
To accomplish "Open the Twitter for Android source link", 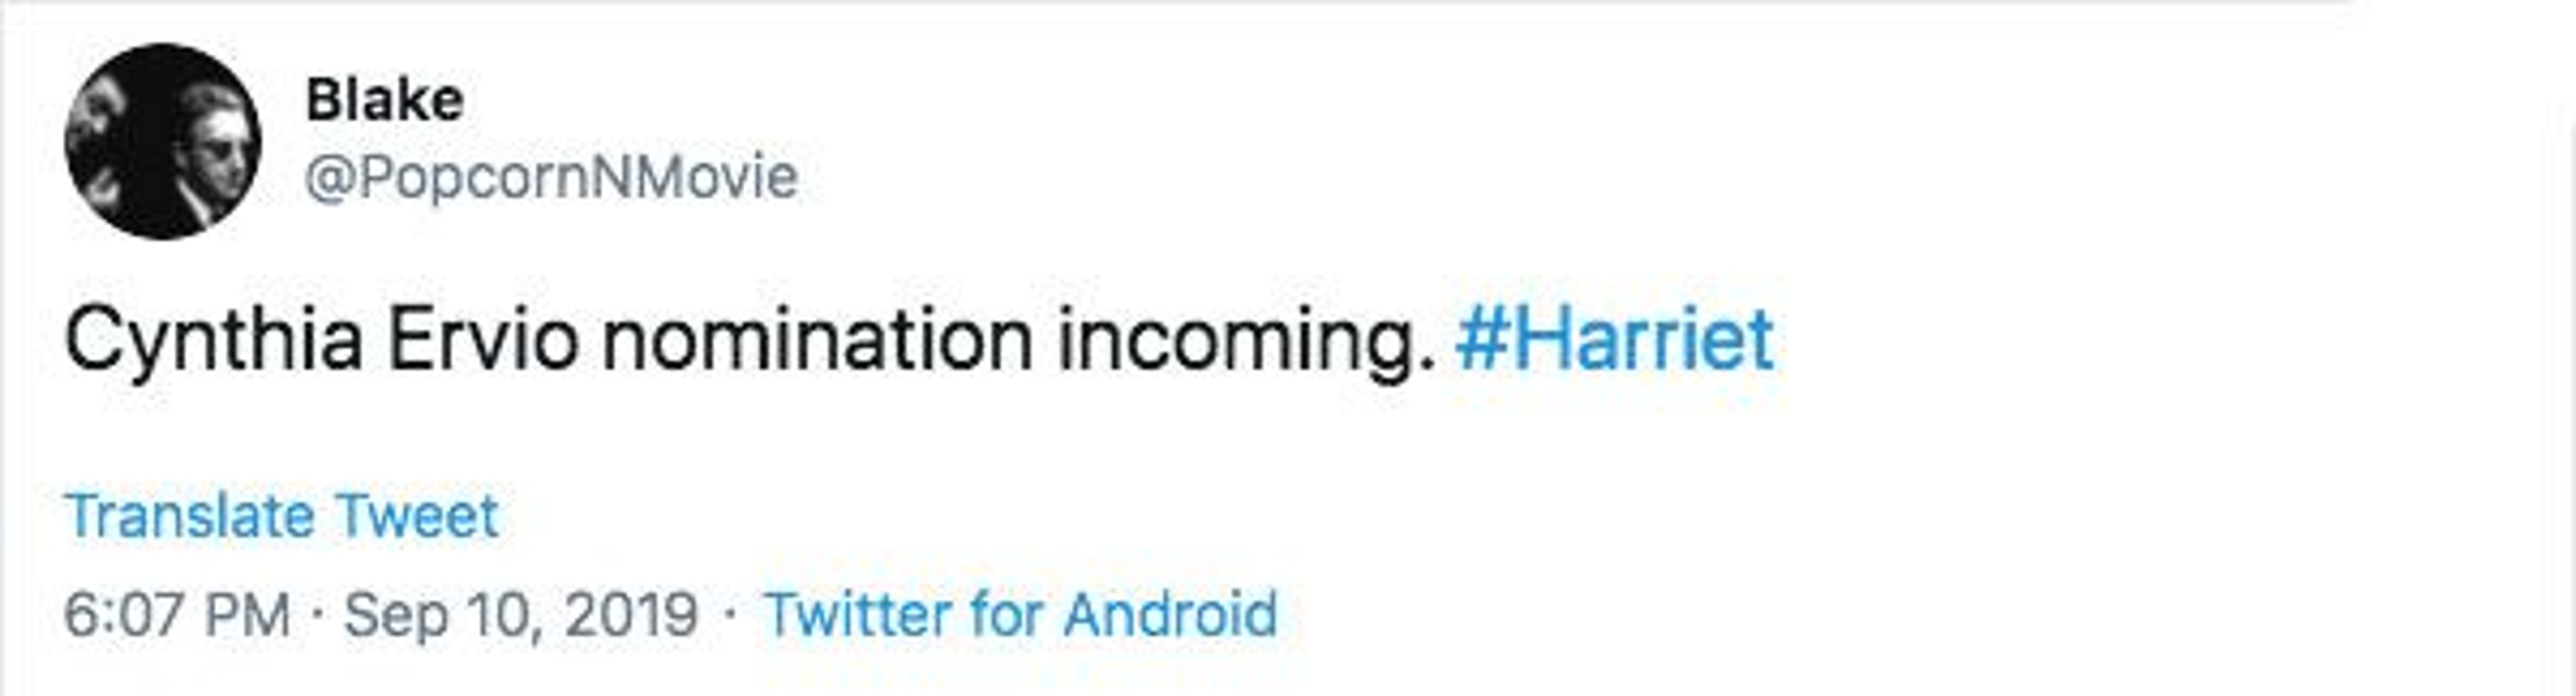I will (x=1020, y=614).
